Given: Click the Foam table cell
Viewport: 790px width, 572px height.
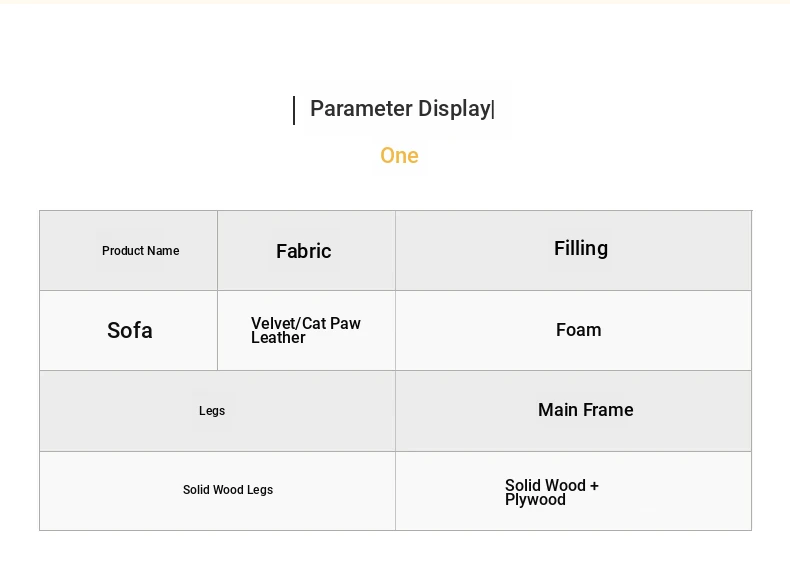Looking at the screenshot, I should pos(579,330).
